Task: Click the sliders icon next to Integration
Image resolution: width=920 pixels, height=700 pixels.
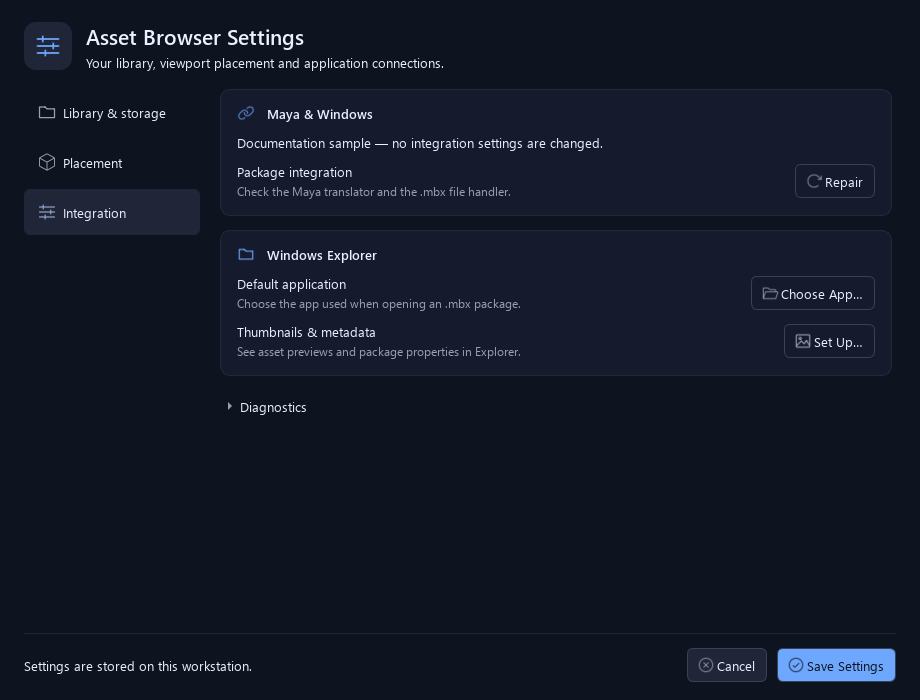Action: pyautogui.click(x=47, y=212)
